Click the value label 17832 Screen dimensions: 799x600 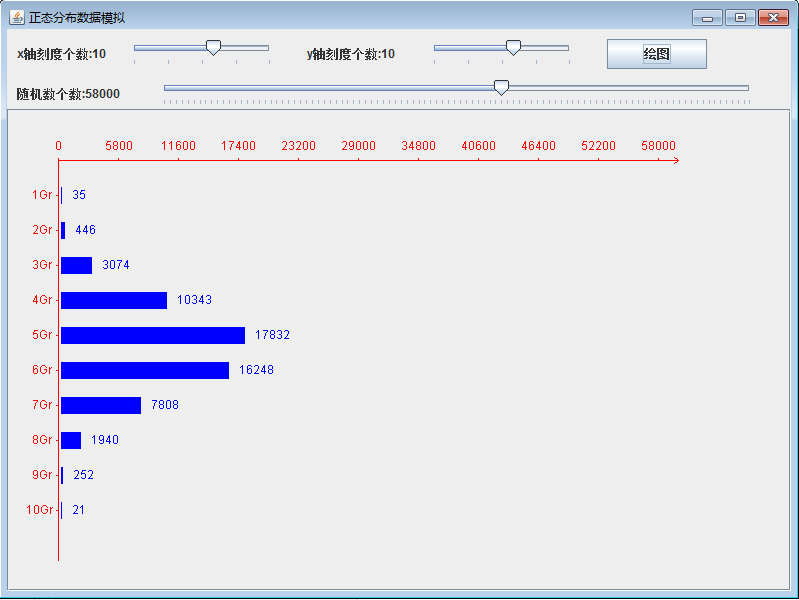[x=272, y=335]
